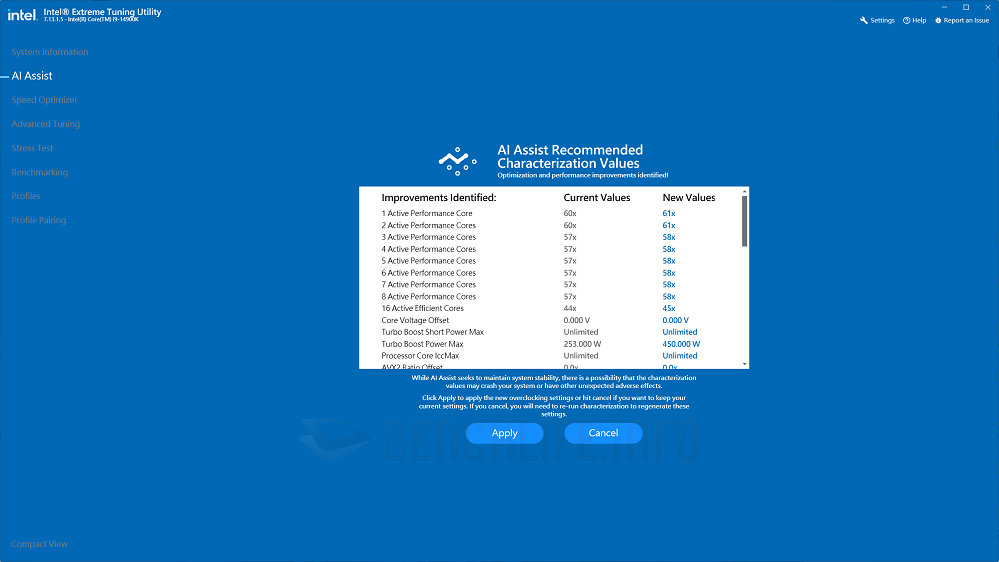Click the list scrollbar down arrow
Screen dimensions: 999x562
(x=744, y=364)
